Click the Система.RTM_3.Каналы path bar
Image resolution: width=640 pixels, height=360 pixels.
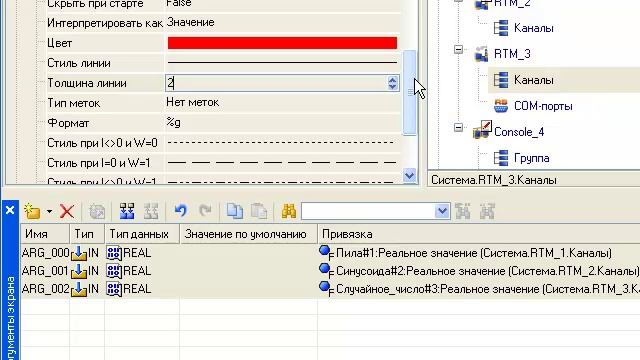534,180
